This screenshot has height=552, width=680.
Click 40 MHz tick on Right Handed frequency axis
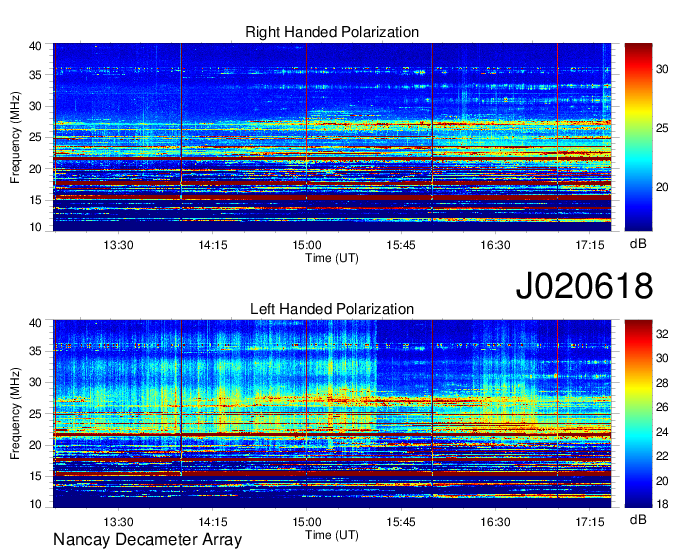click(x=35, y=46)
